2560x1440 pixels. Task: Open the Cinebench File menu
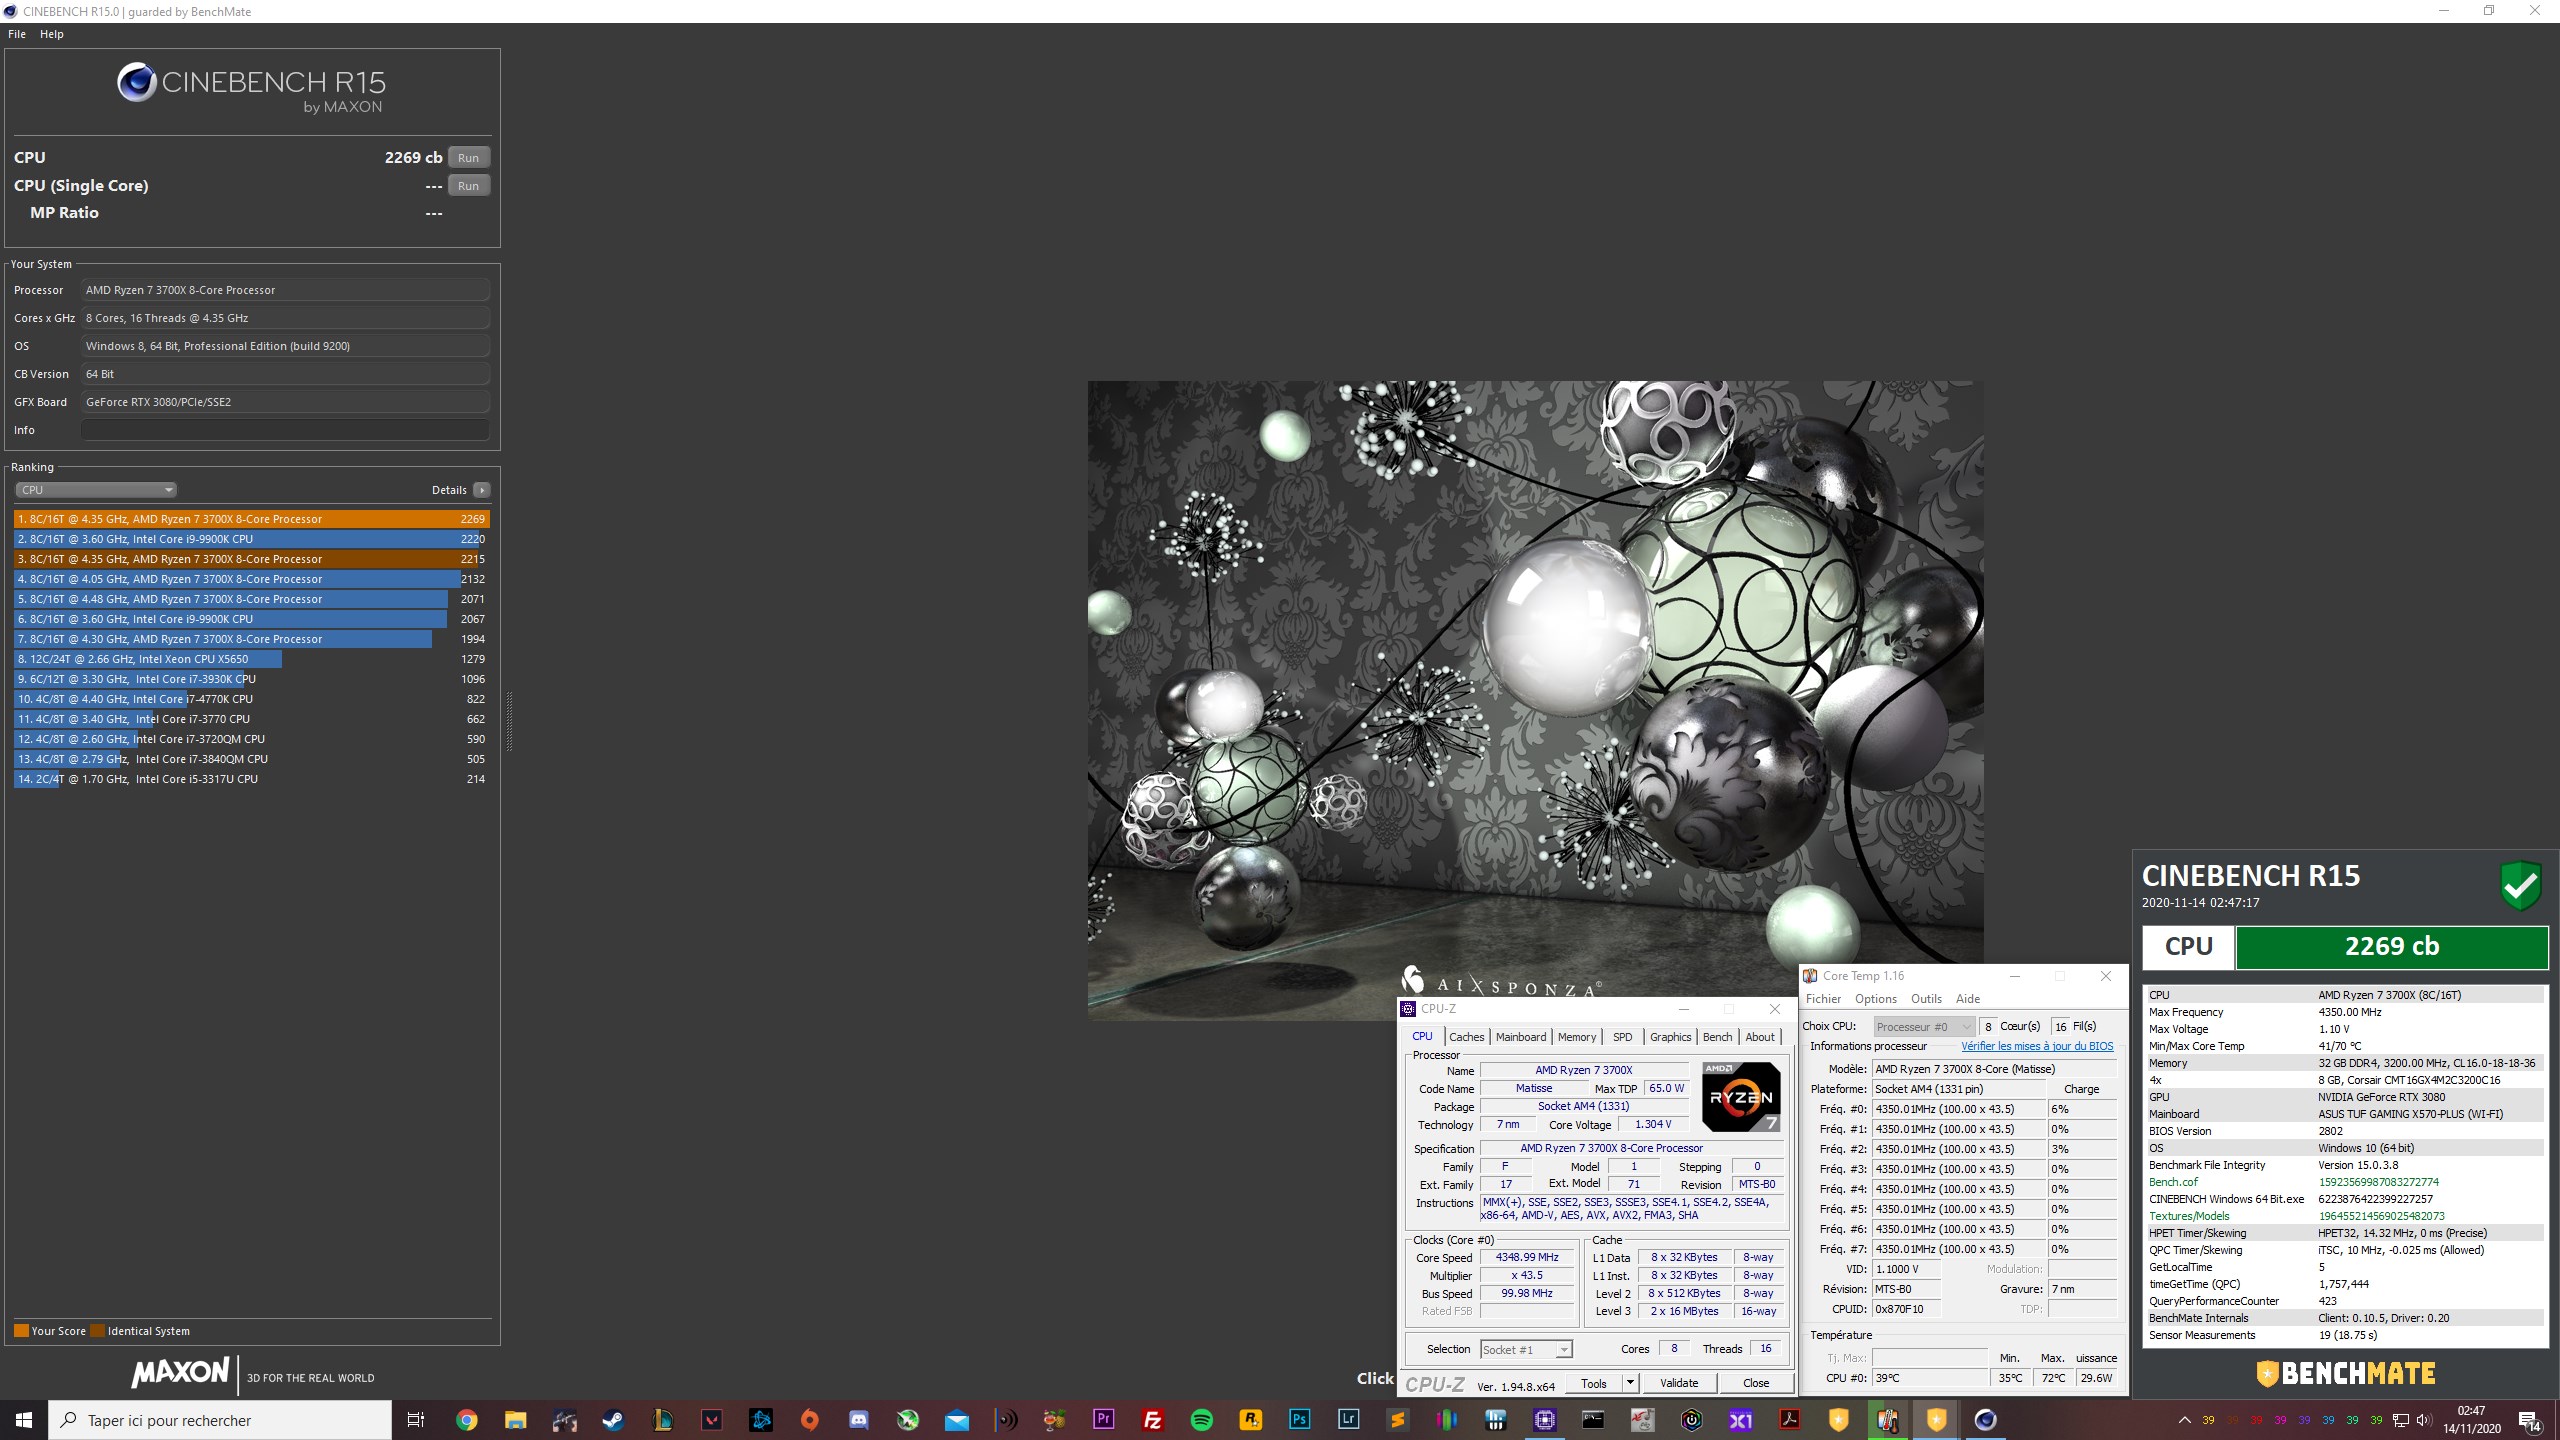[17, 34]
